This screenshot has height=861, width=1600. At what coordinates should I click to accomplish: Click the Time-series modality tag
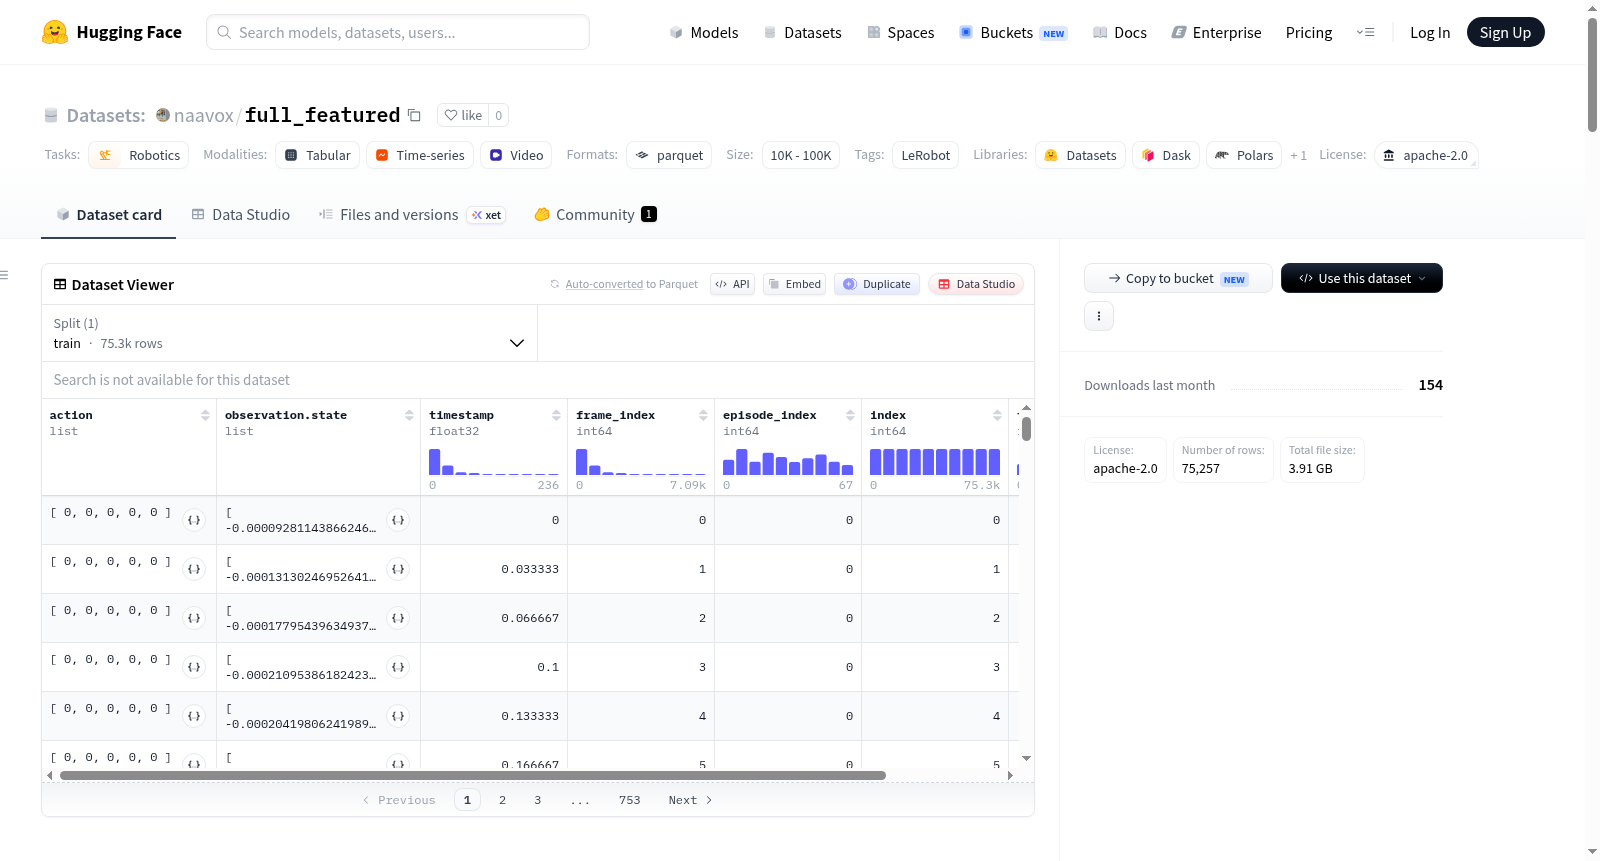(420, 155)
